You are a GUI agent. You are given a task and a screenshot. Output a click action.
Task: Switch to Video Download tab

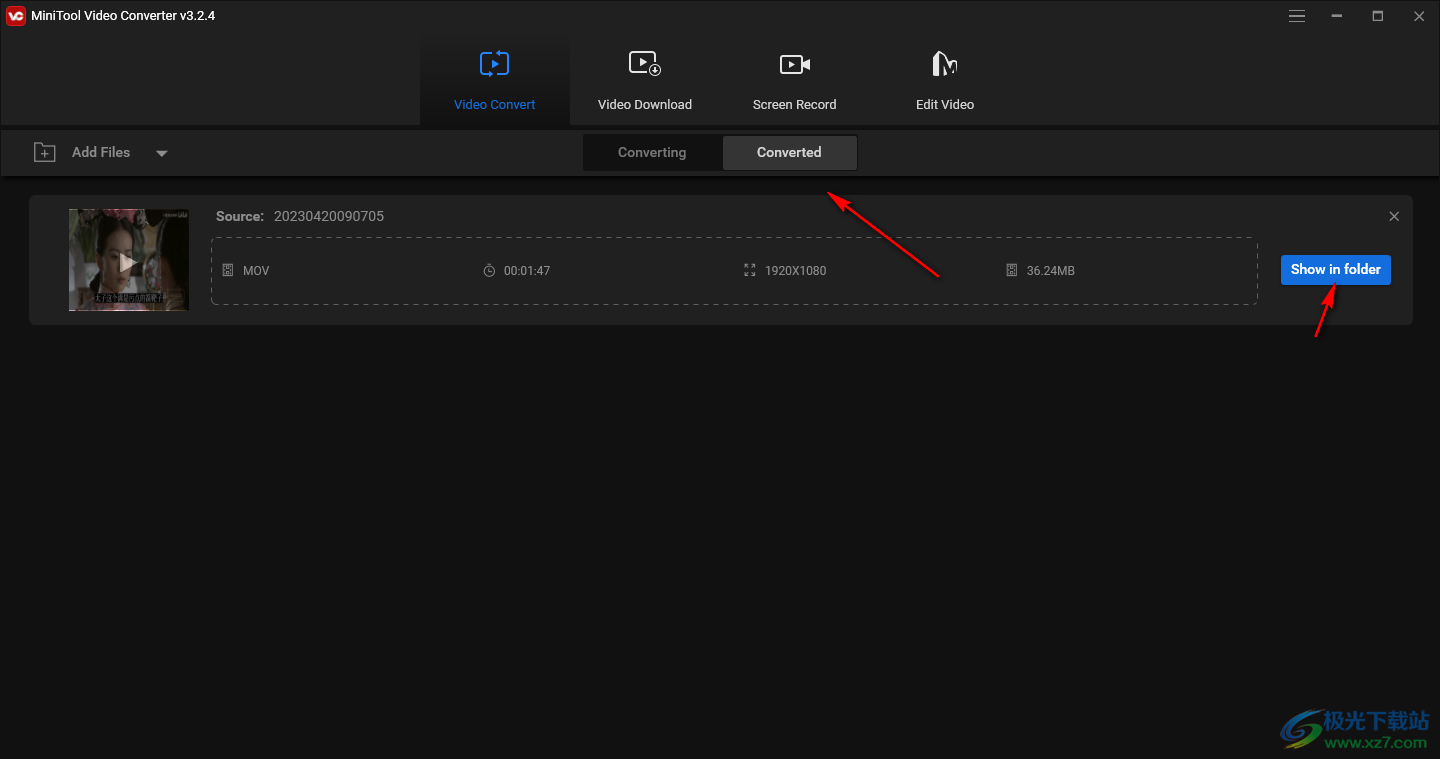pyautogui.click(x=645, y=81)
